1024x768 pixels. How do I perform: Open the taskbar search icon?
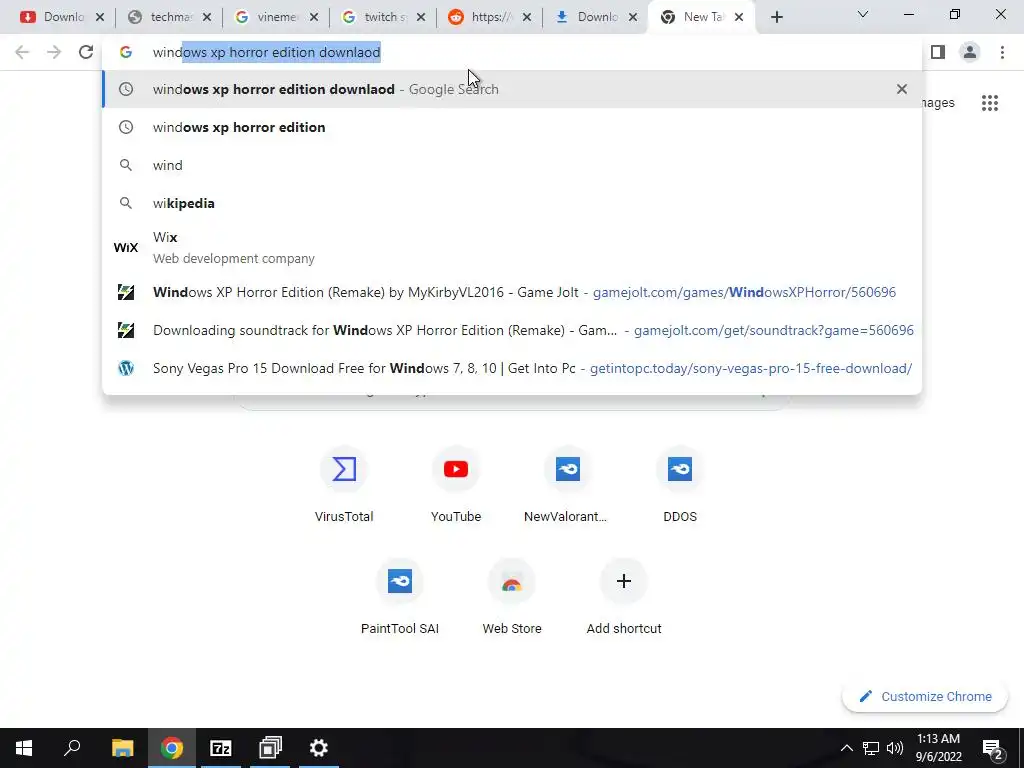pyautogui.click(x=72, y=748)
